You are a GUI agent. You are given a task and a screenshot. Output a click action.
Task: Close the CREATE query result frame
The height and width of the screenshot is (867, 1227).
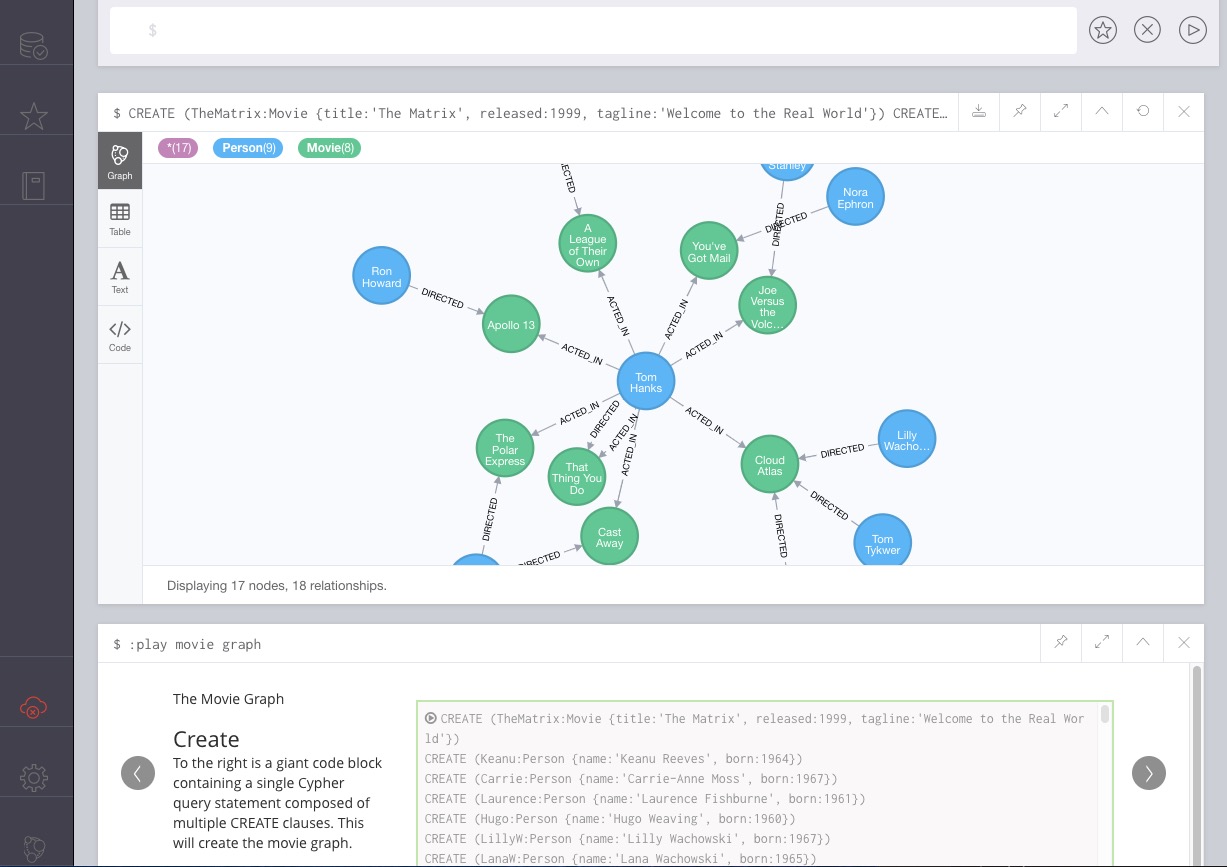click(x=1184, y=112)
